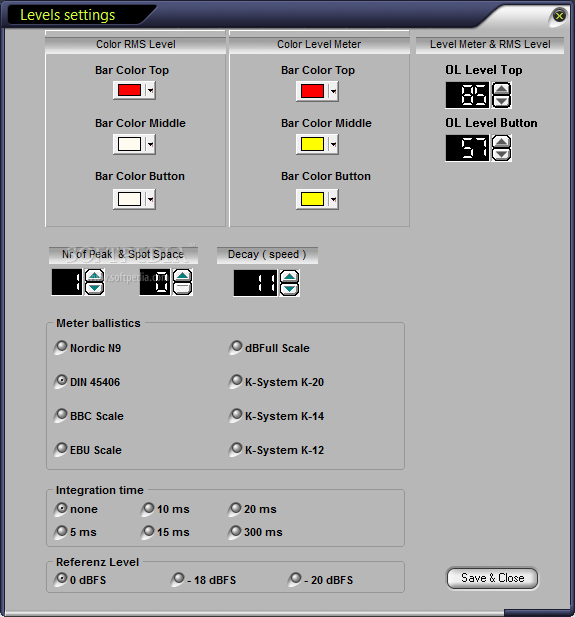Click the Color Level Meter header
This screenshot has height=617, width=575.
click(x=319, y=44)
